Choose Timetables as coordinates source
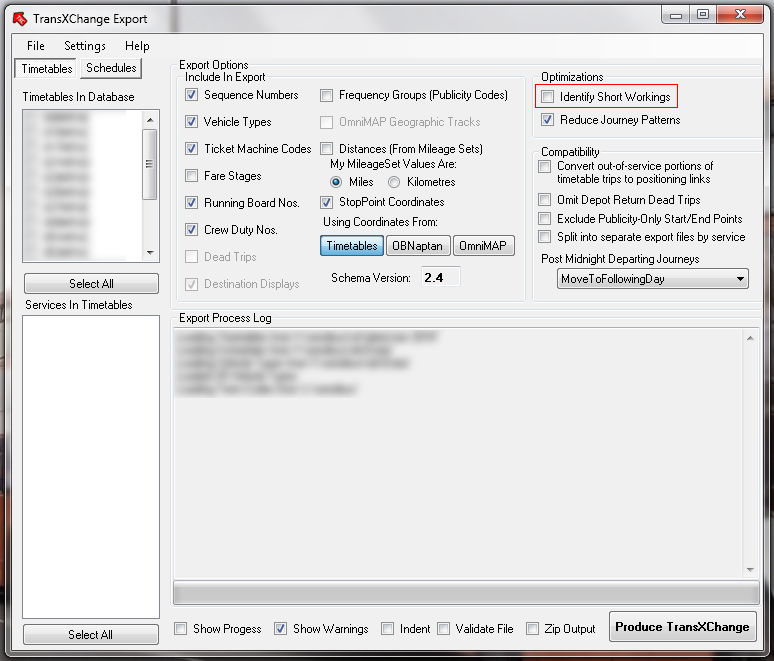 point(352,245)
